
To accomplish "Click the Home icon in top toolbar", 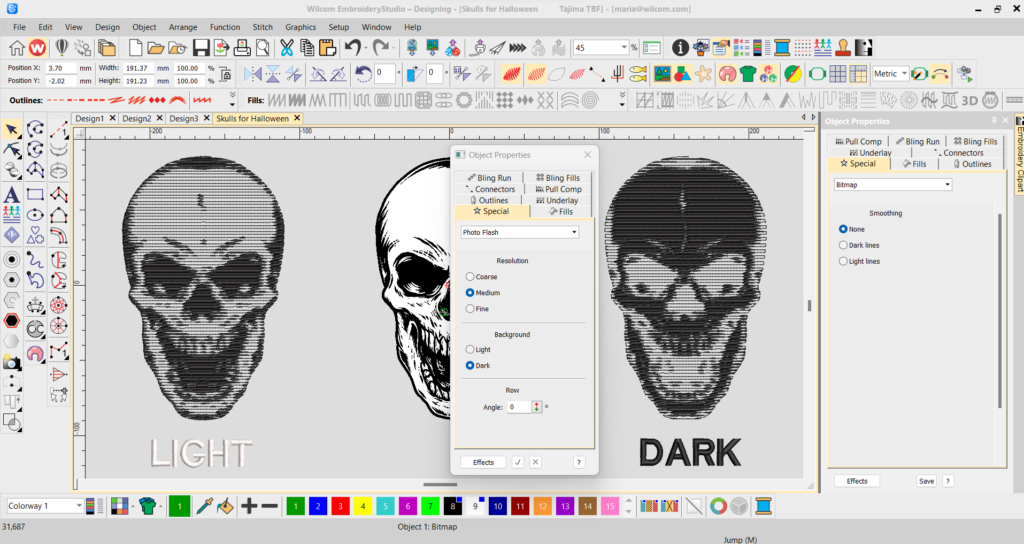I will pos(16,47).
